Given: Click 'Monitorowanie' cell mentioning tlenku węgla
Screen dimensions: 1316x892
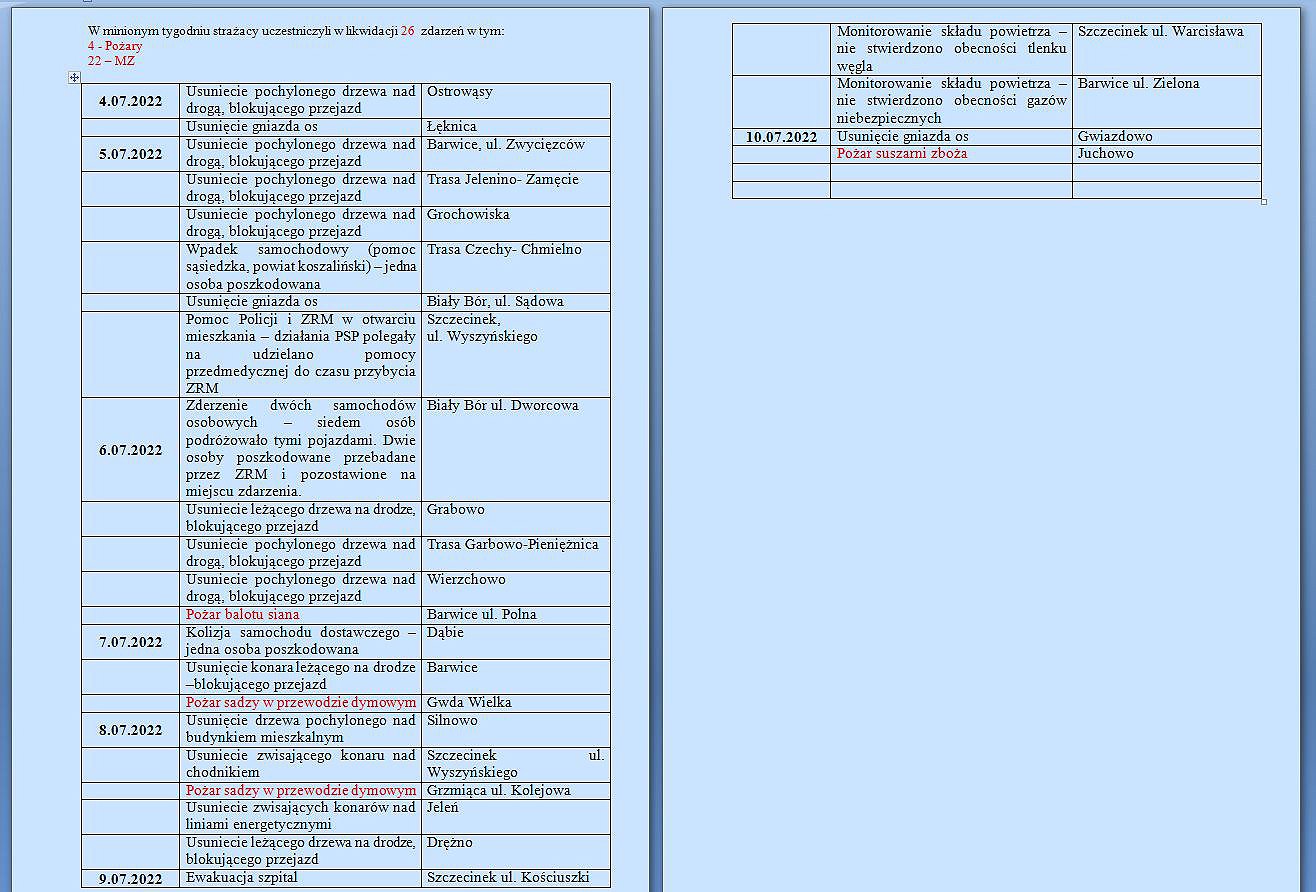Looking at the screenshot, I should pyautogui.click(x=951, y=49).
